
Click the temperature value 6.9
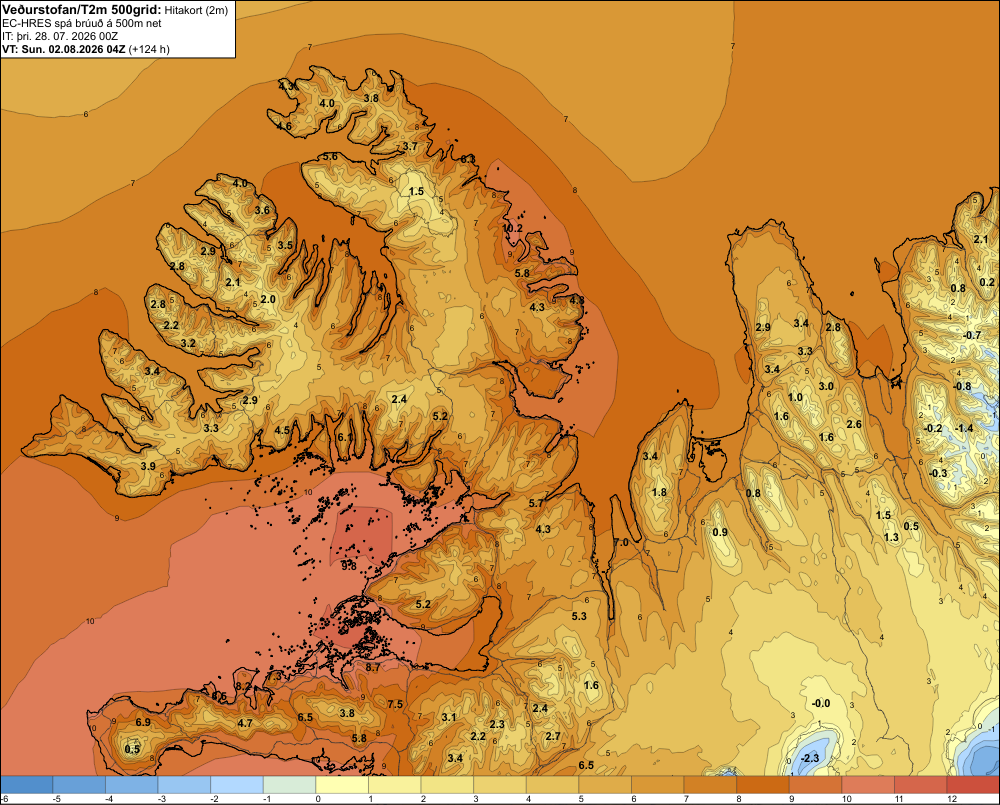point(143,722)
